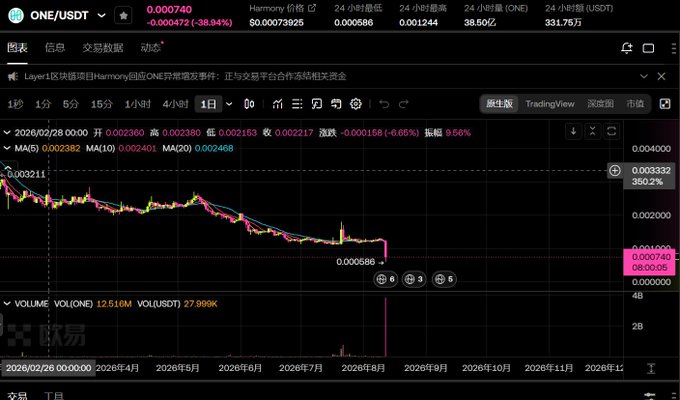Image resolution: width=680 pixels, height=400 pixels.
Task: Collapse the MA indicator row chevron
Action: click(7, 148)
